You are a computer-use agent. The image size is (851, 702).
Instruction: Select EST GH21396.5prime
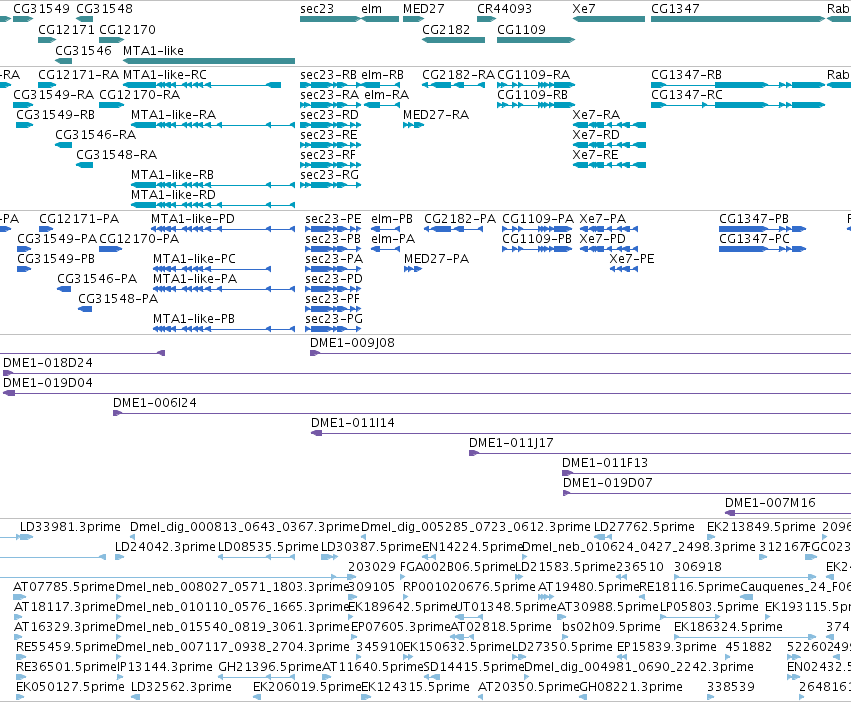[270, 667]
